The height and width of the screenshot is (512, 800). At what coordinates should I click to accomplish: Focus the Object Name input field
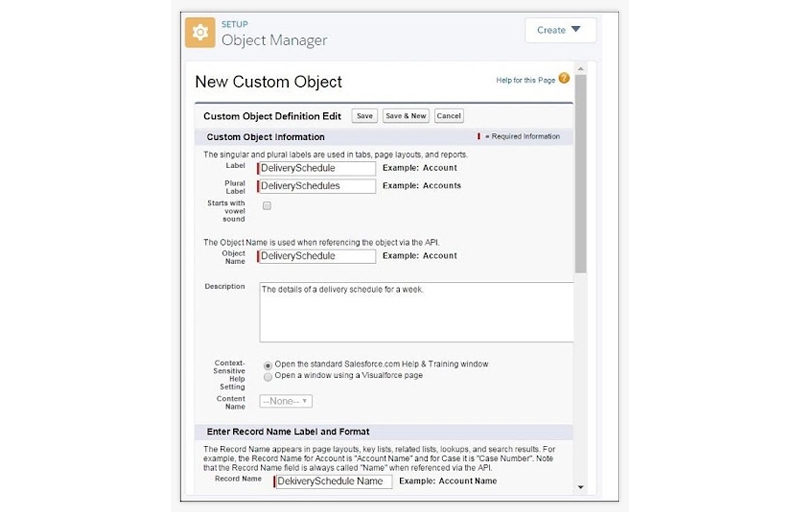pos(317,256)
